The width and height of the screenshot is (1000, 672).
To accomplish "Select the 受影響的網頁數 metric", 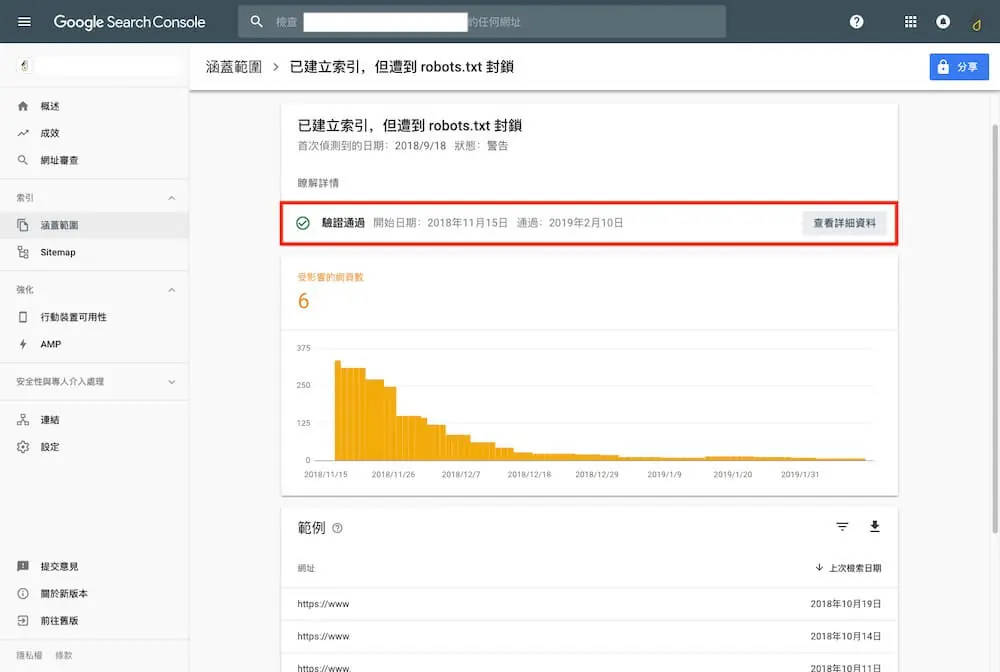I will (x=330, y=291).
